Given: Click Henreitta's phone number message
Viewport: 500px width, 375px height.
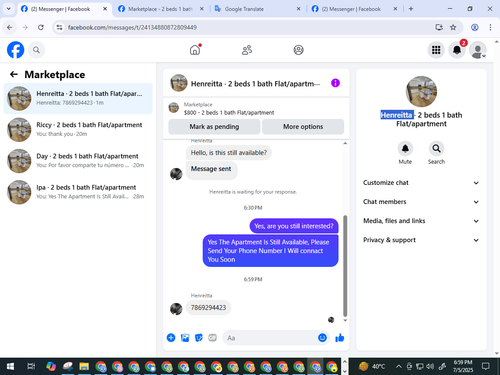Looking at the screenshot, I should click(x=208, y=307).
